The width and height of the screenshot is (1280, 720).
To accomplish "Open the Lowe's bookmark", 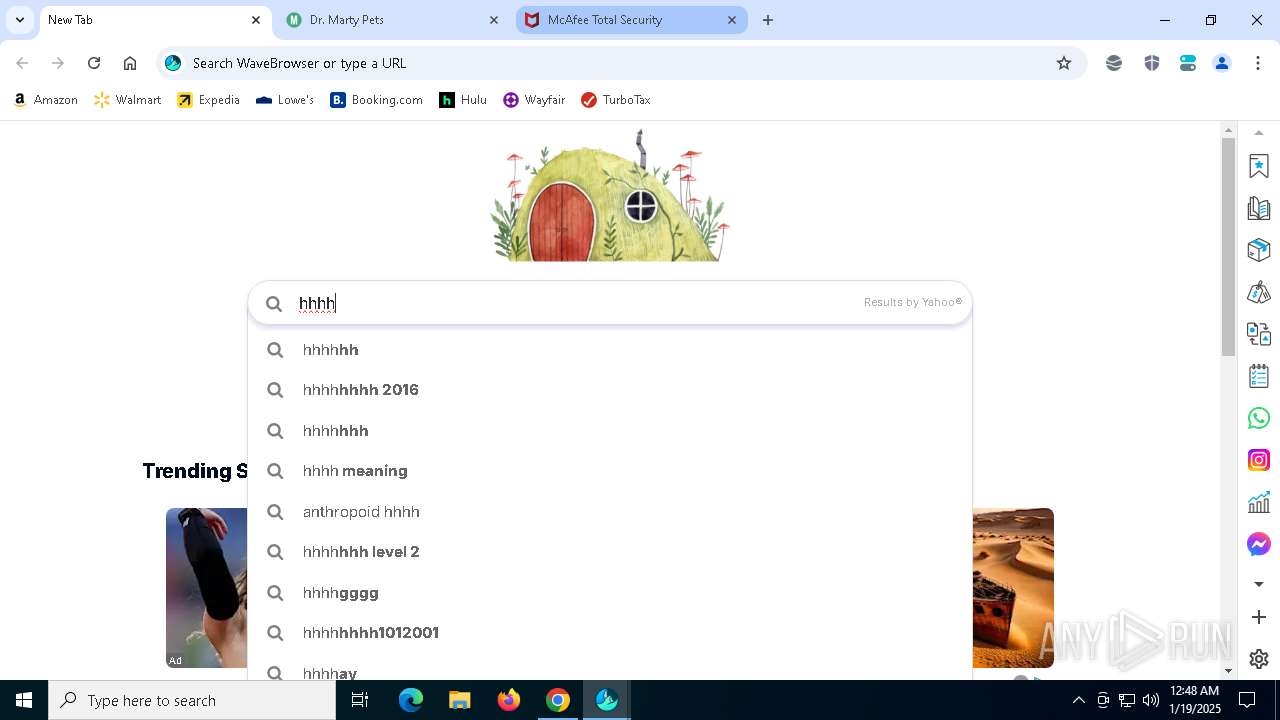I will [285, 100].
